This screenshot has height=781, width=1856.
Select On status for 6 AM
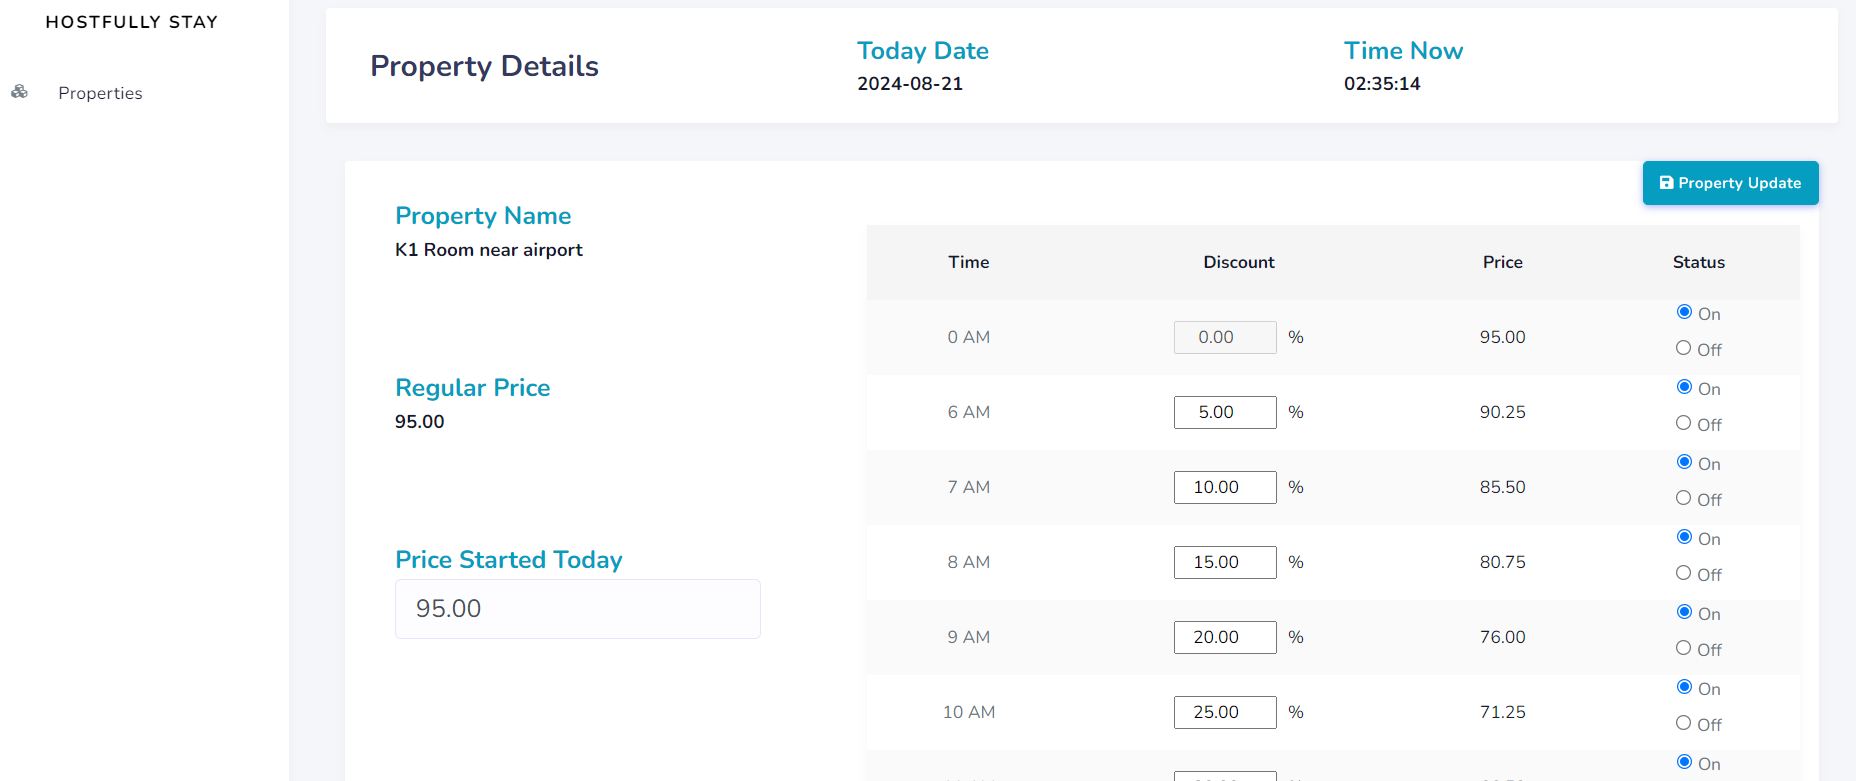pyautogui.click(x=1684, y=387)
